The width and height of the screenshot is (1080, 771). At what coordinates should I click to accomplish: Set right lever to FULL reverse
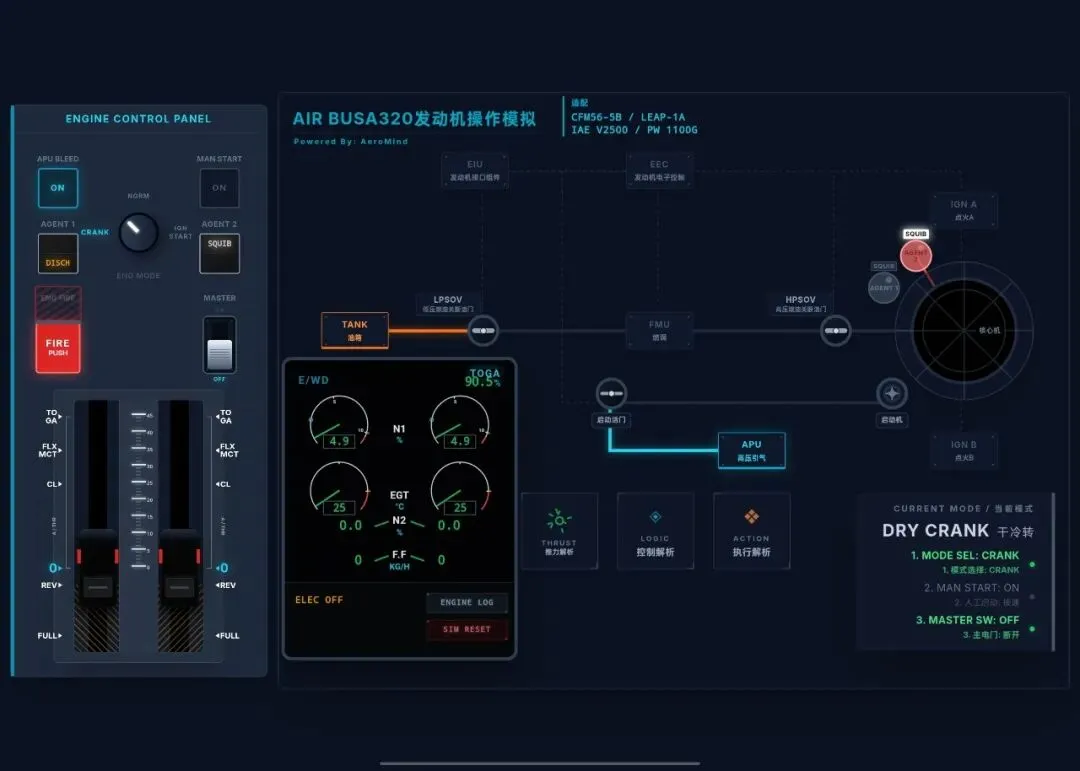(227, 635)
